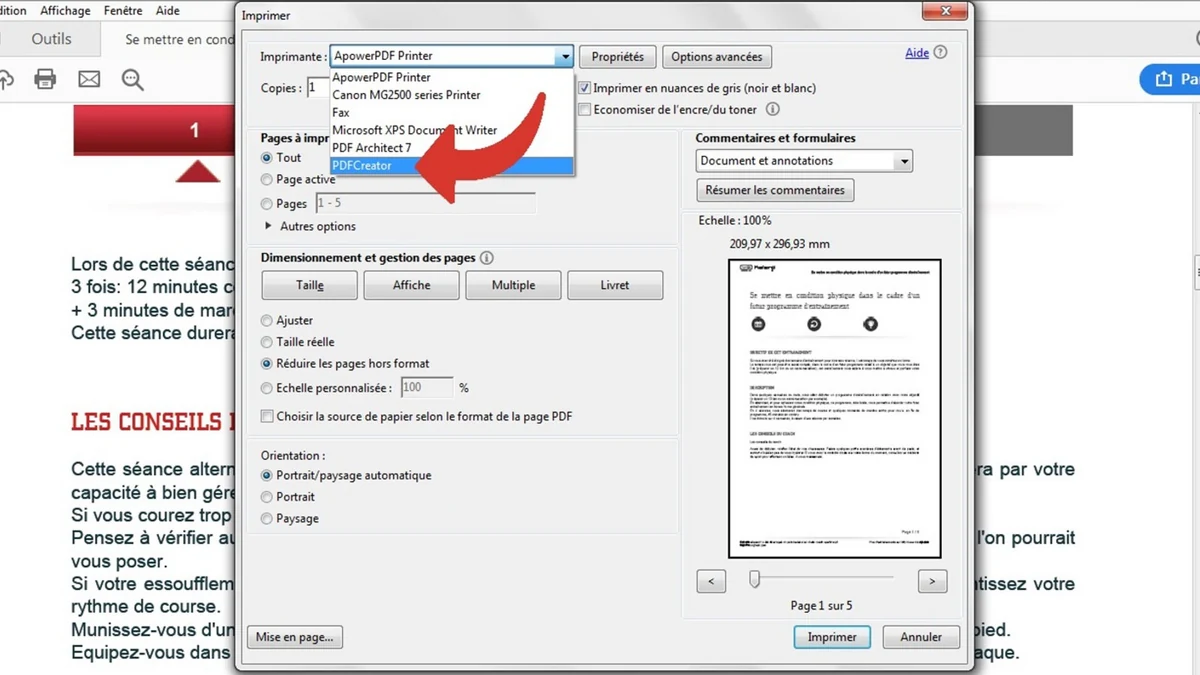Choose PDFCreator from the printer list

pyautogui.click(x=362, y=166)
